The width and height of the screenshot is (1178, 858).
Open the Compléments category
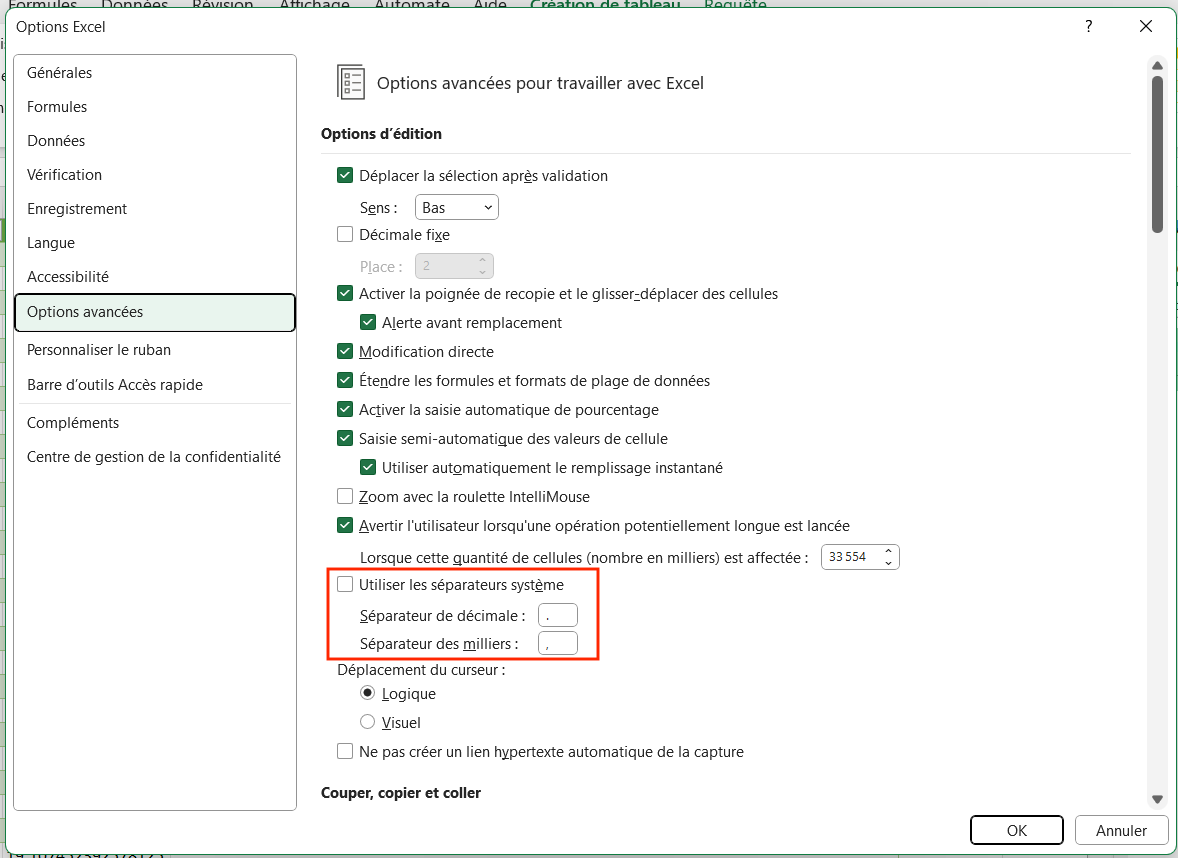pos(155,423)
